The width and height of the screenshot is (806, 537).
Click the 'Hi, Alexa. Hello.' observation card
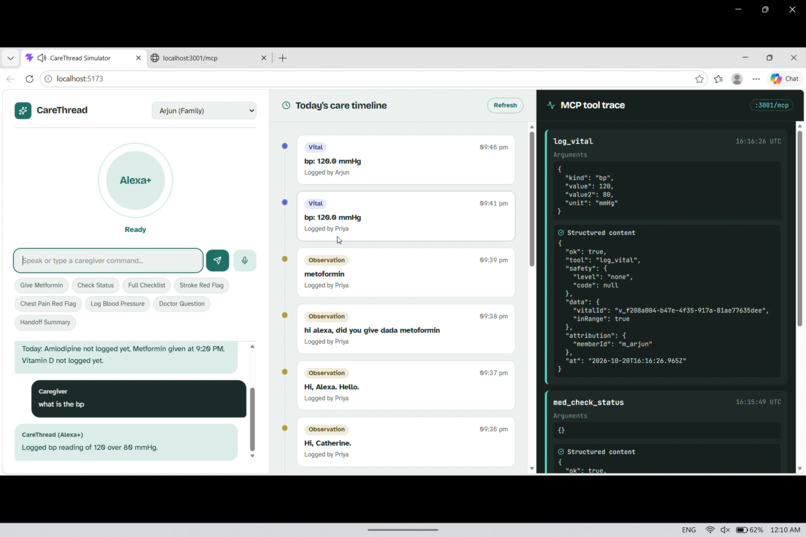point(406,385)
